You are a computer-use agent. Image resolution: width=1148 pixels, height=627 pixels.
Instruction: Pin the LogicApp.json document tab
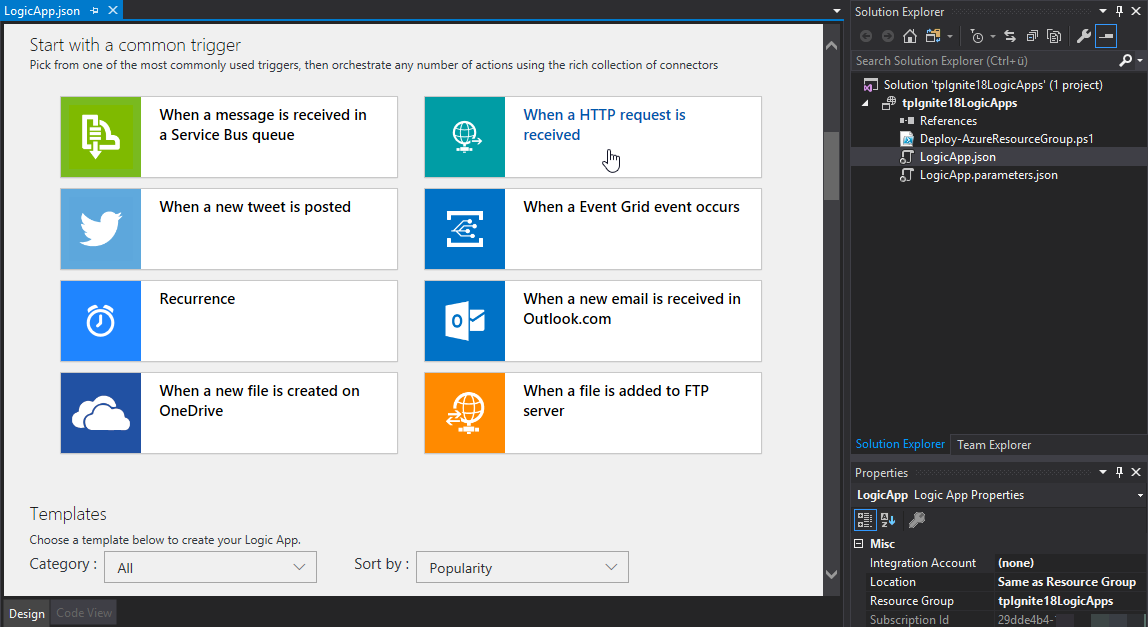click(94, 10)
